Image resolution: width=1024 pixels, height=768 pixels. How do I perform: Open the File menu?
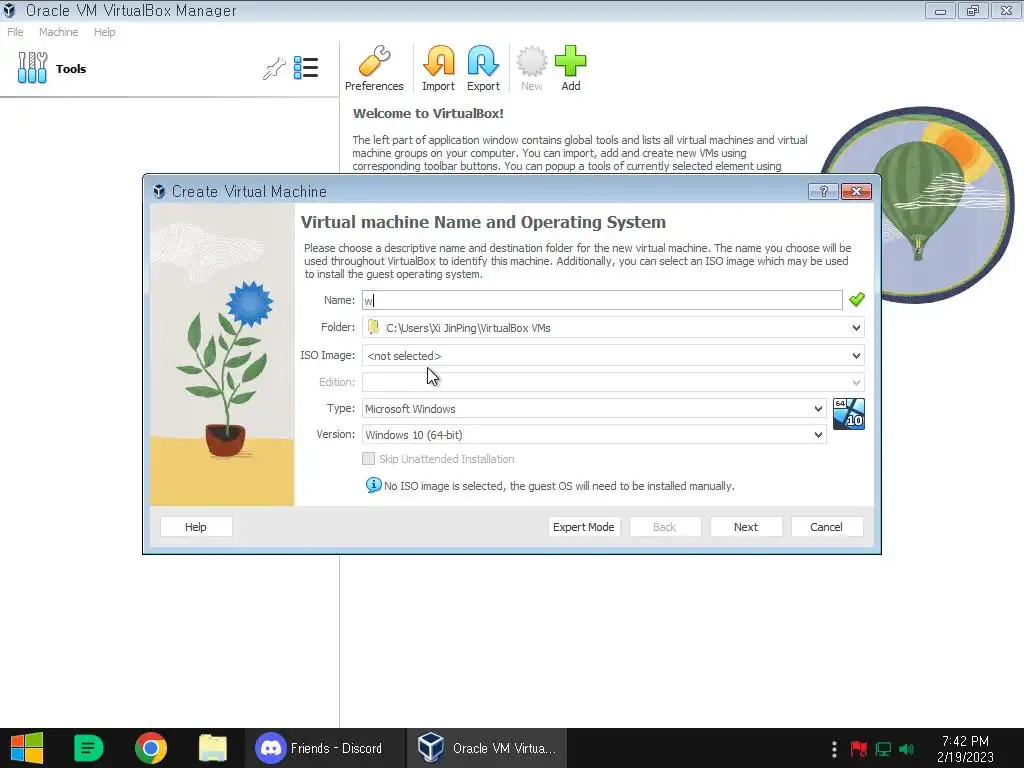[x=15, y=32]
